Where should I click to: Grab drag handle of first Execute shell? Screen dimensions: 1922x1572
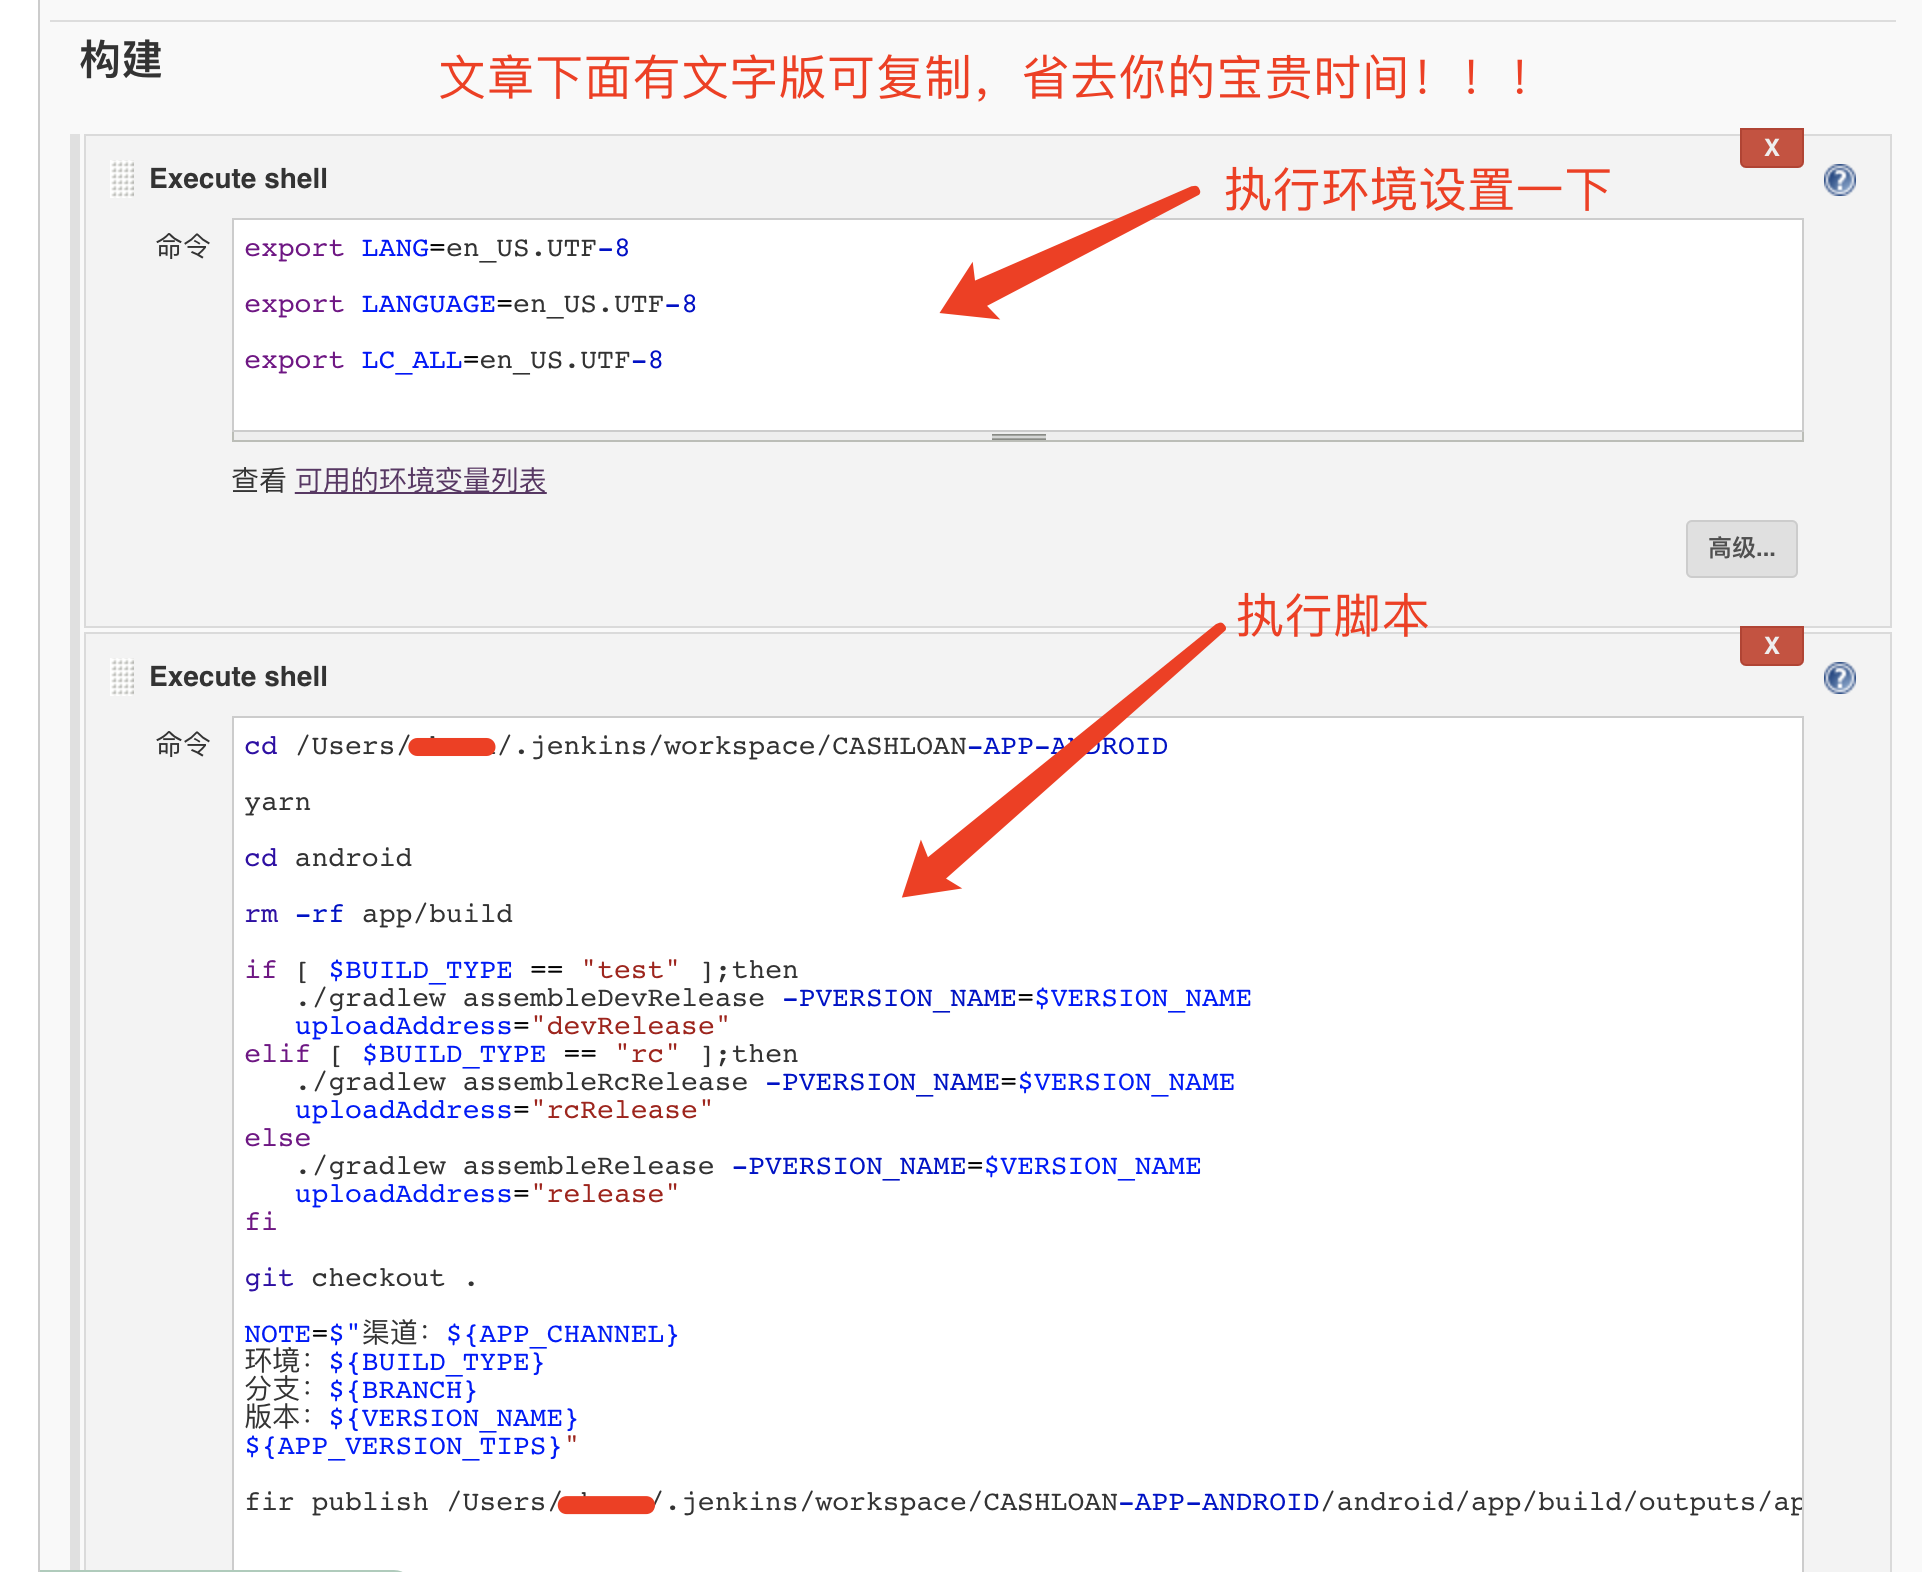click(122, 179)
